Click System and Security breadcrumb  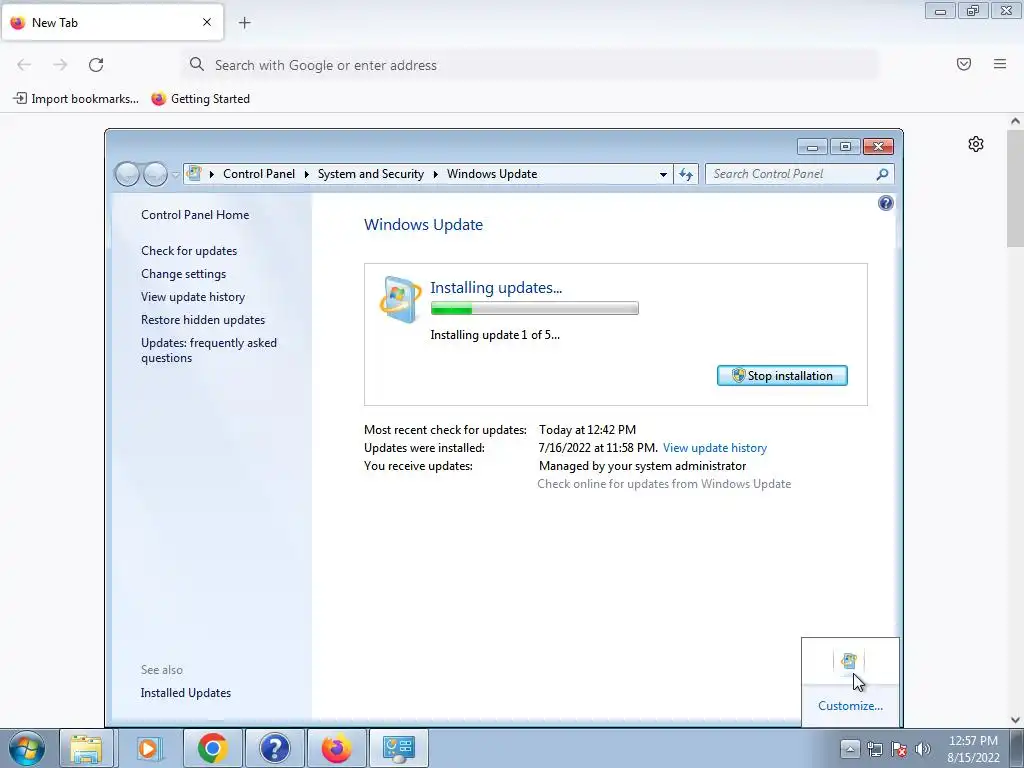370,174
